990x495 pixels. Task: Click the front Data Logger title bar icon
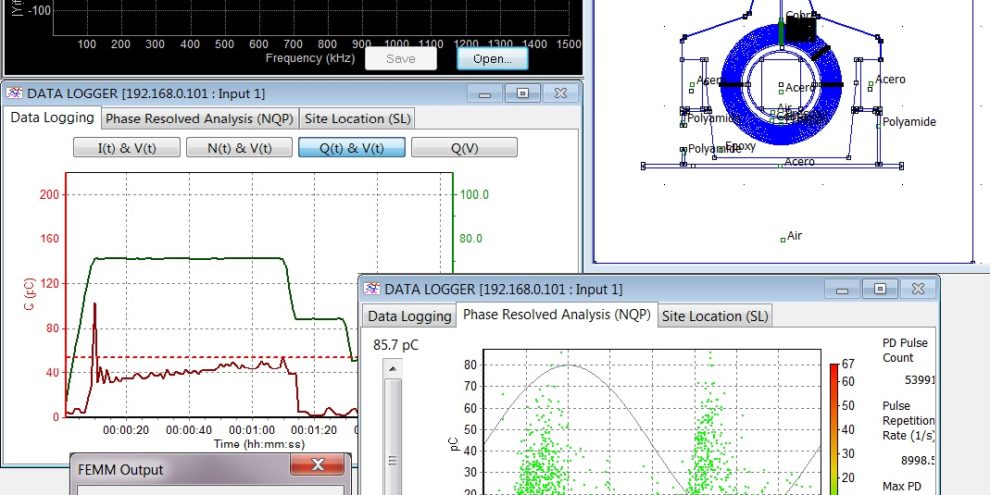point(372,289)
